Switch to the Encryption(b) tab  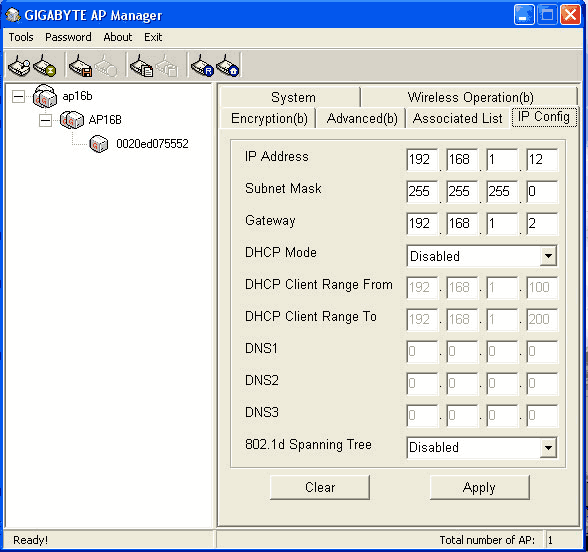pos(269,118)
